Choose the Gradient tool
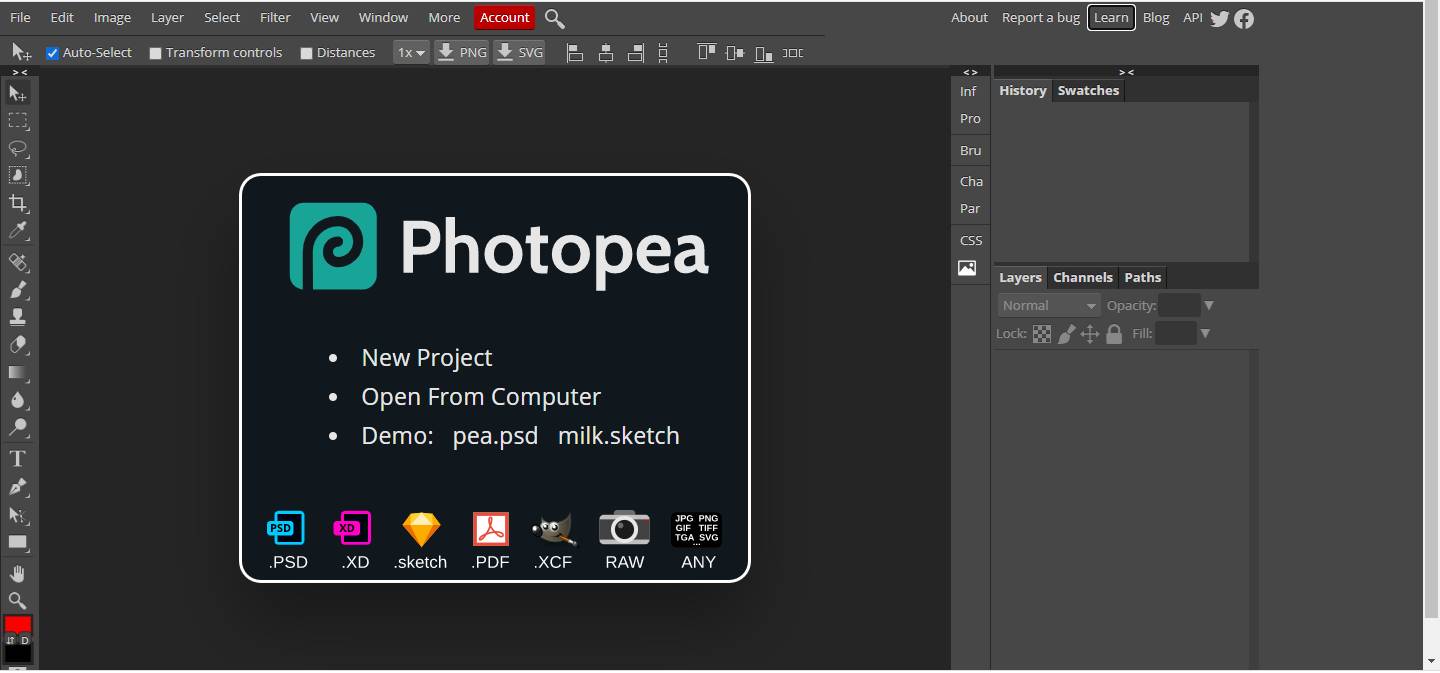Image resolution: width=1440 pixels, height=673 pixels. [18, 372]
